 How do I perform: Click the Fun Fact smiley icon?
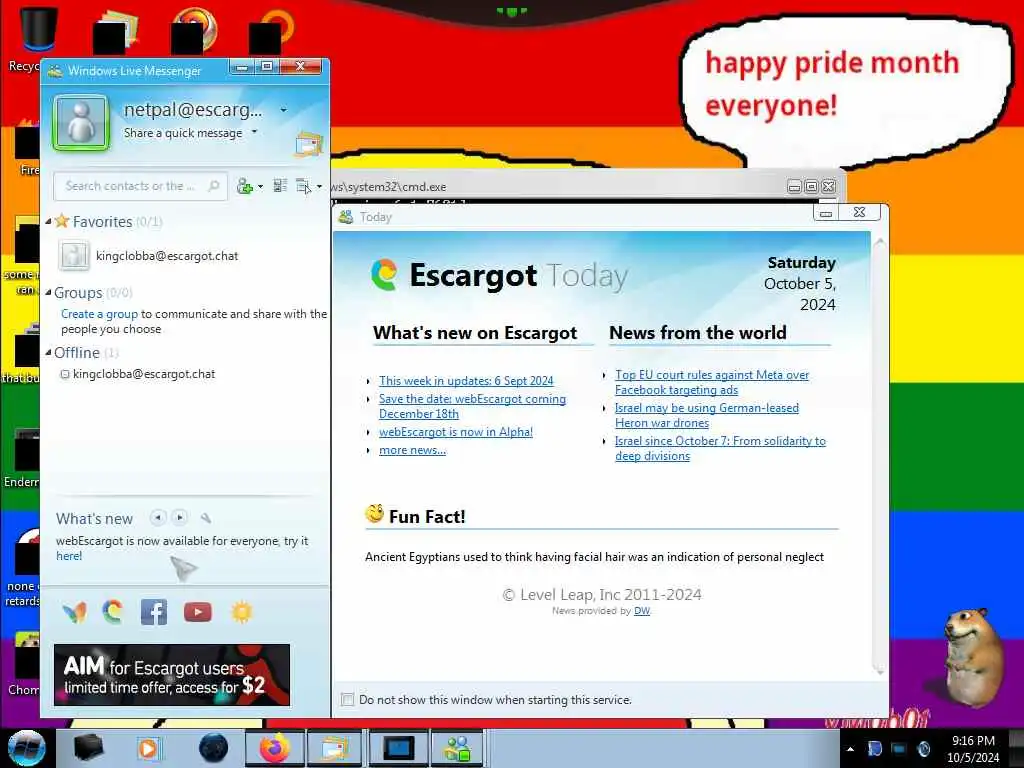375,514
